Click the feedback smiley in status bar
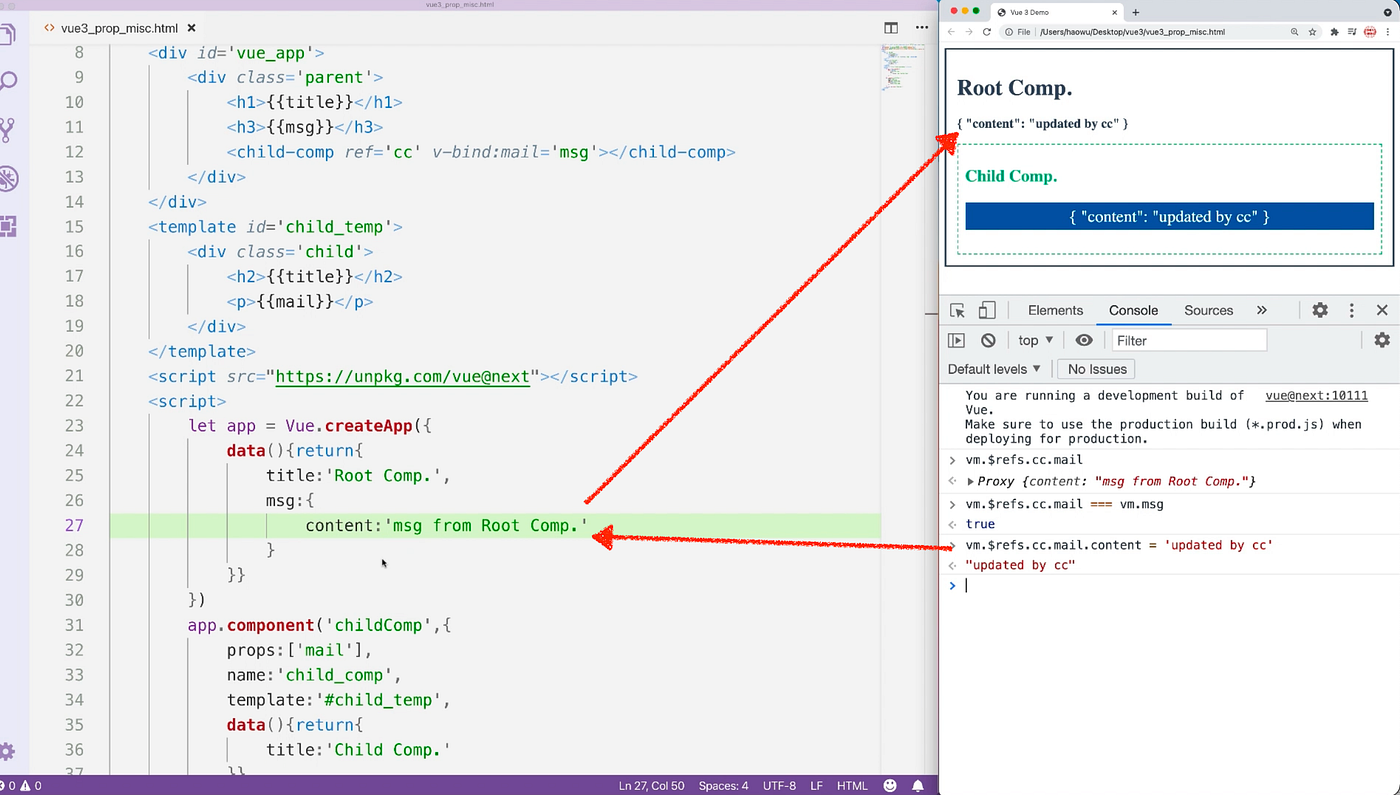 click(x=890, y=786)
